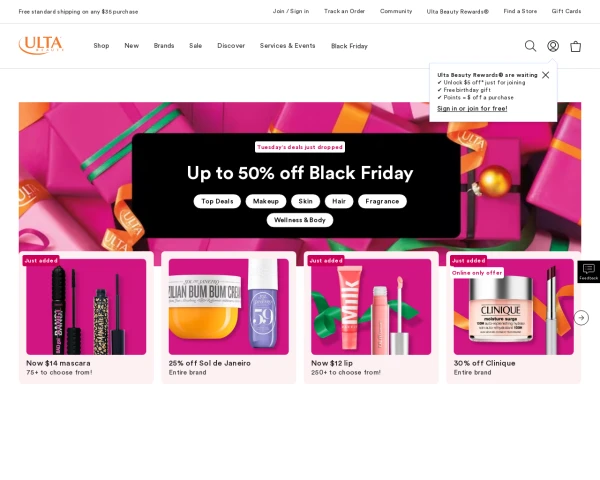This screenshot has height=480, width=600.
Task: Choose the Wellness & Body pill
Action: point(300,220)
